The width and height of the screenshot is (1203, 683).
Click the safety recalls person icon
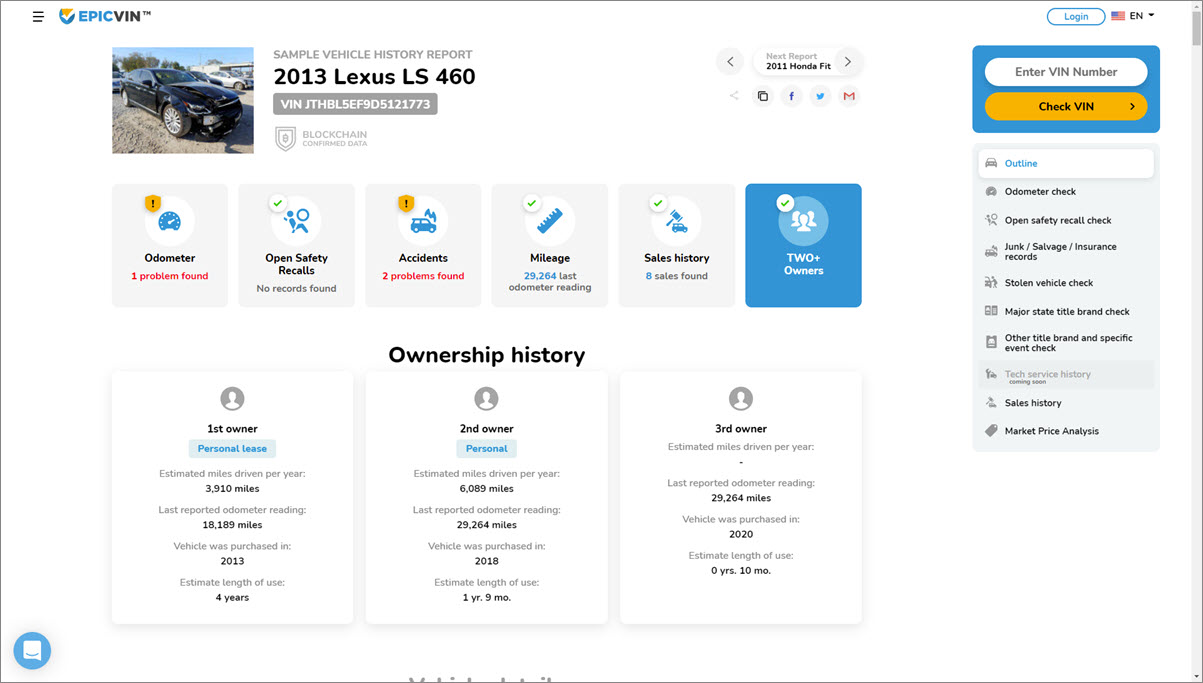[296, 221]
